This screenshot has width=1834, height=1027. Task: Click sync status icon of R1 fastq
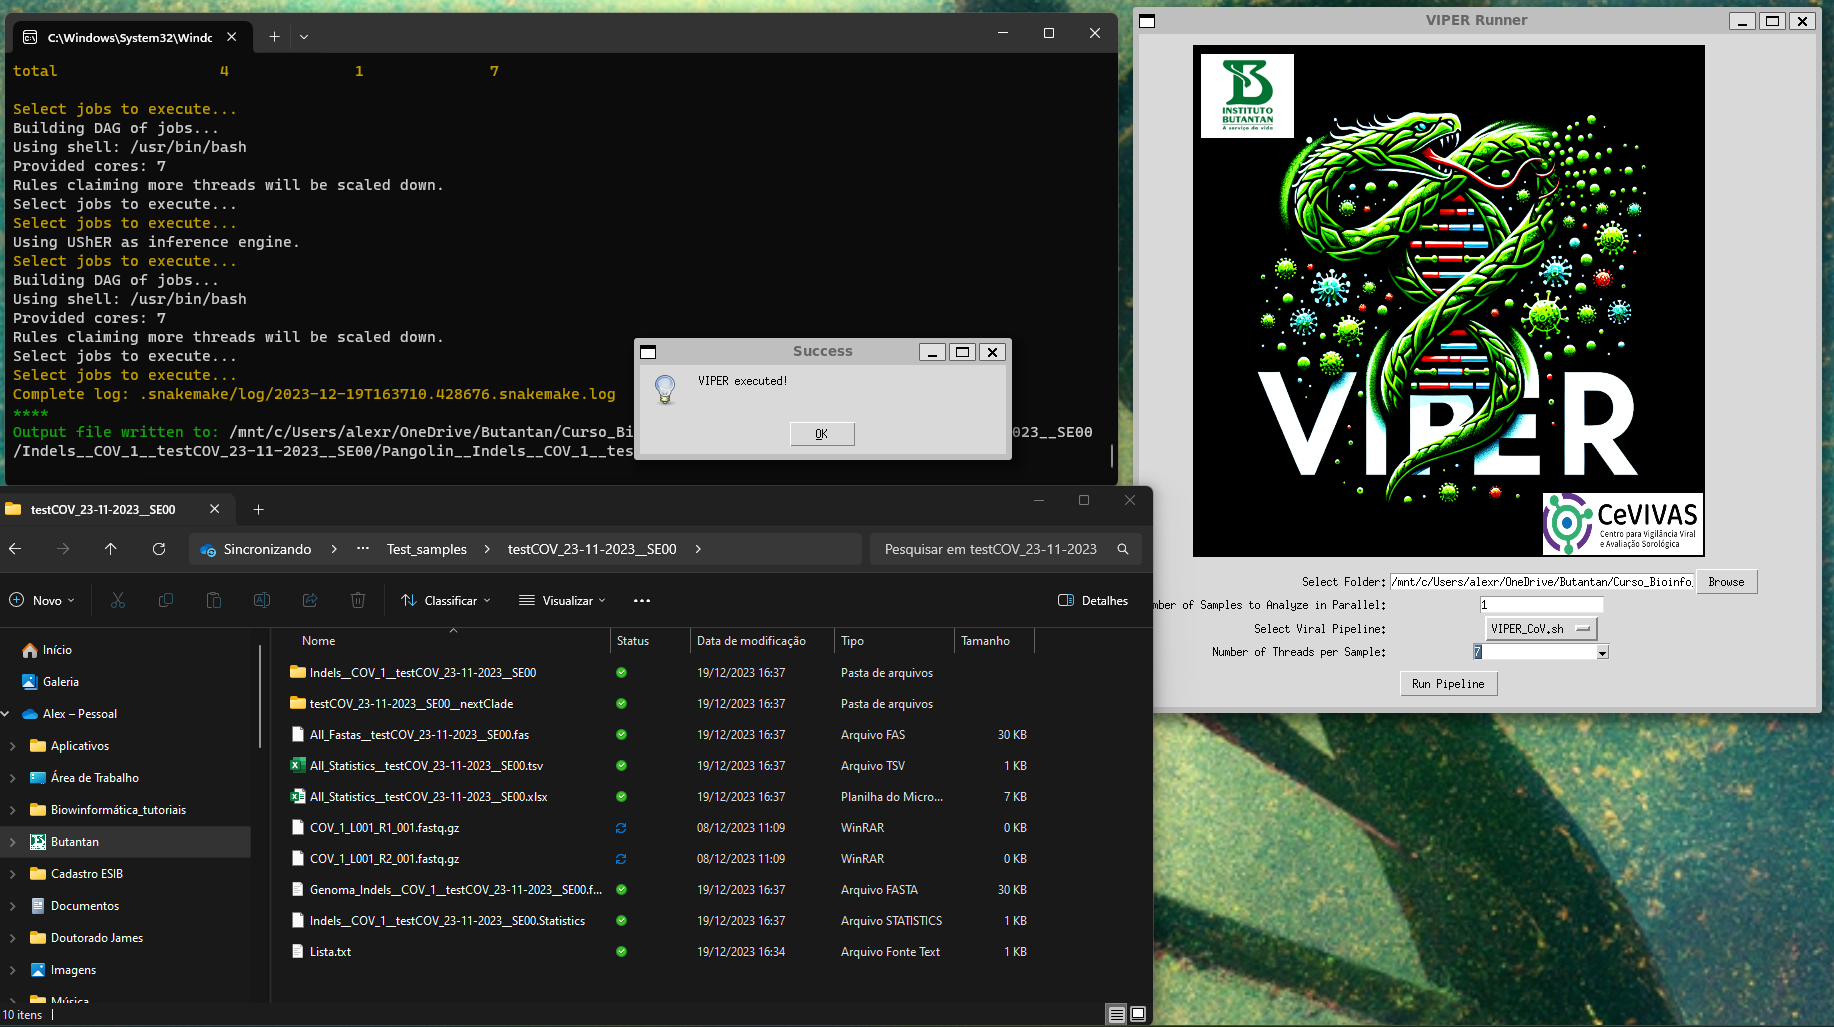point(621,828)
